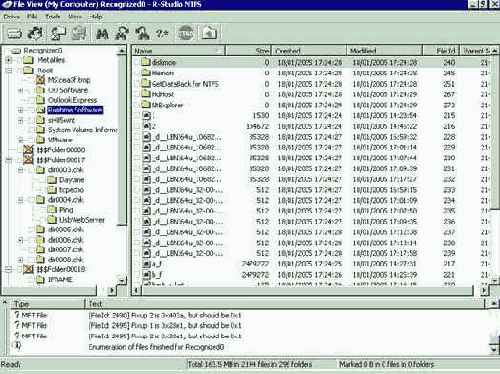Click the folder icon next to UsbWebServer
500x374 pixels.
pos(52,220)
